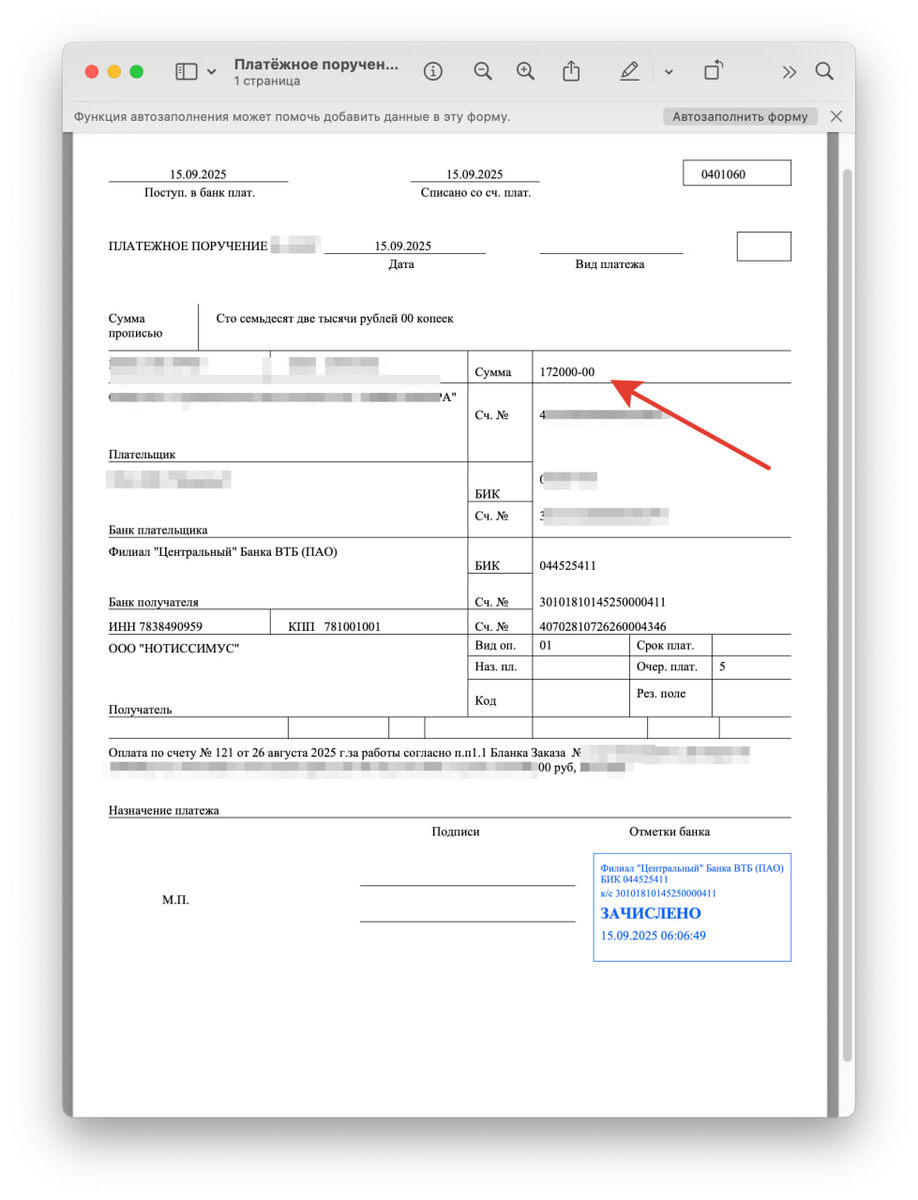Click the recipient bank БИК 044525411
The image size is (918, 1200).
pos(568,565)
